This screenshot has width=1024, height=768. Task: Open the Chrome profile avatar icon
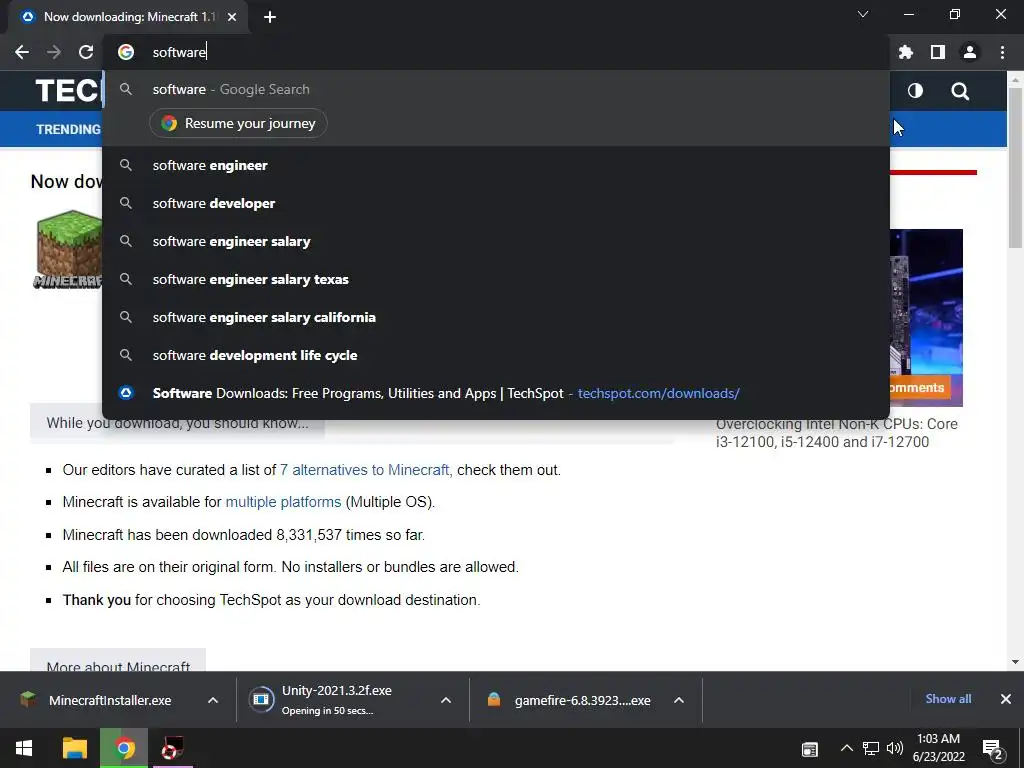click(970, 52)
